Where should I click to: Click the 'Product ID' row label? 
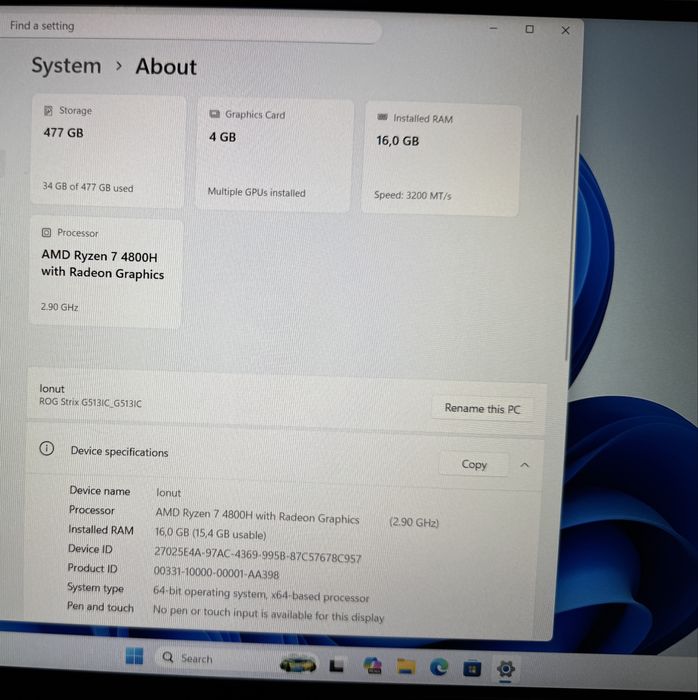pyautogui.click(x=92, y=568)
